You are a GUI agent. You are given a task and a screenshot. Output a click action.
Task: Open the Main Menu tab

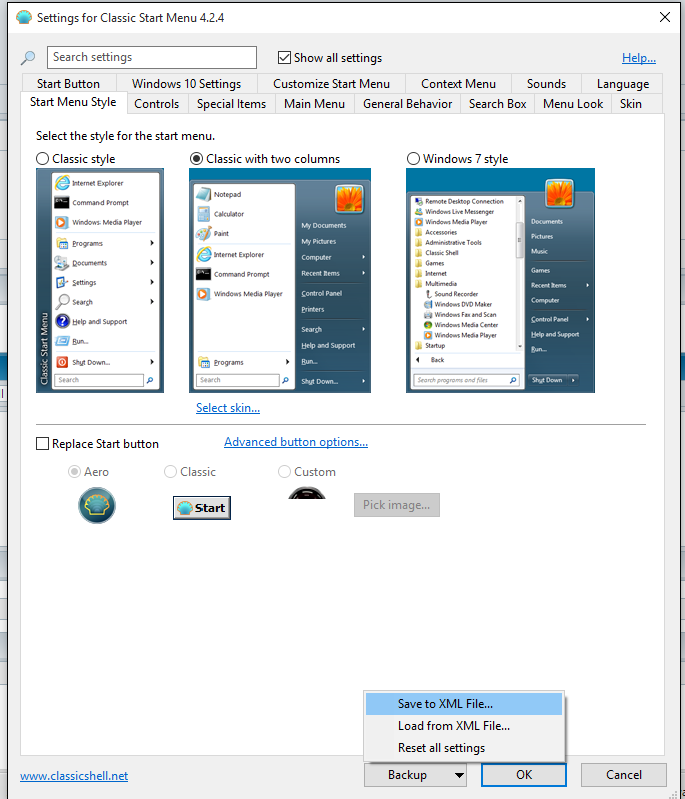click(x=314, y=104)
